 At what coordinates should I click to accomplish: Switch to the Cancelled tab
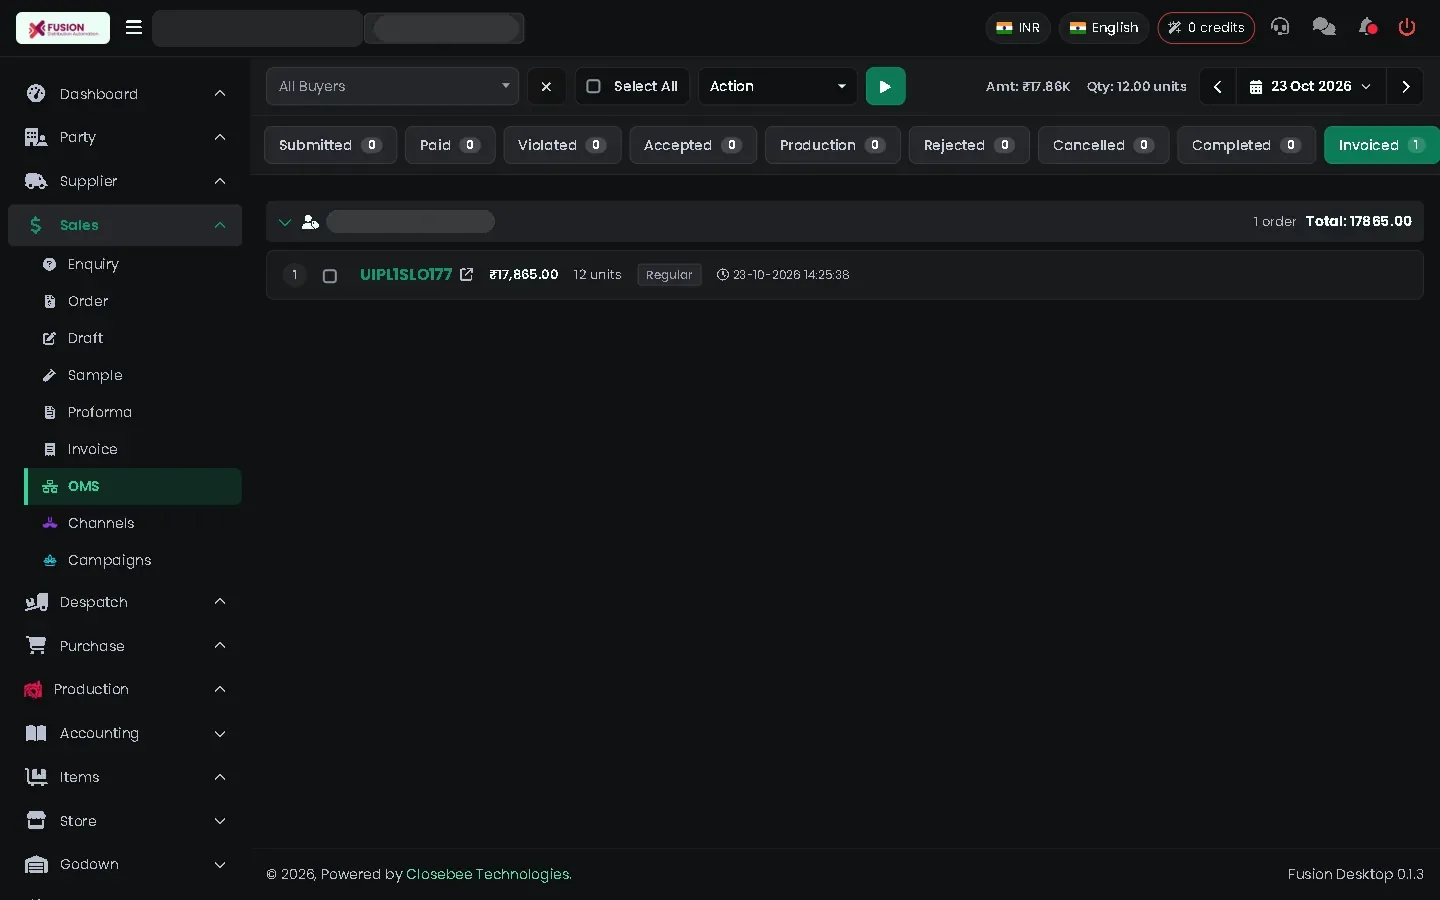point(1103,145)
